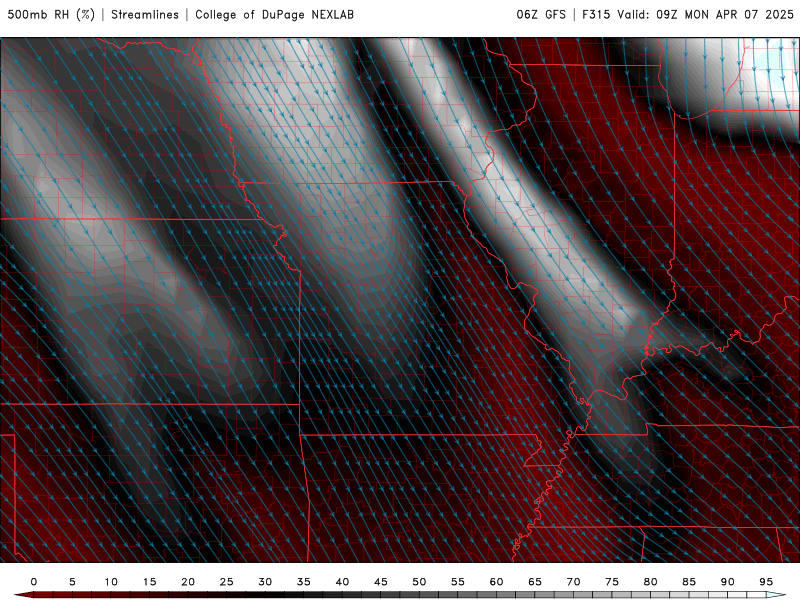Select the 30 value on the RH scale
The height and width of the screenshot is (600, 800).
pyautogui.click(x=265, y=582)
